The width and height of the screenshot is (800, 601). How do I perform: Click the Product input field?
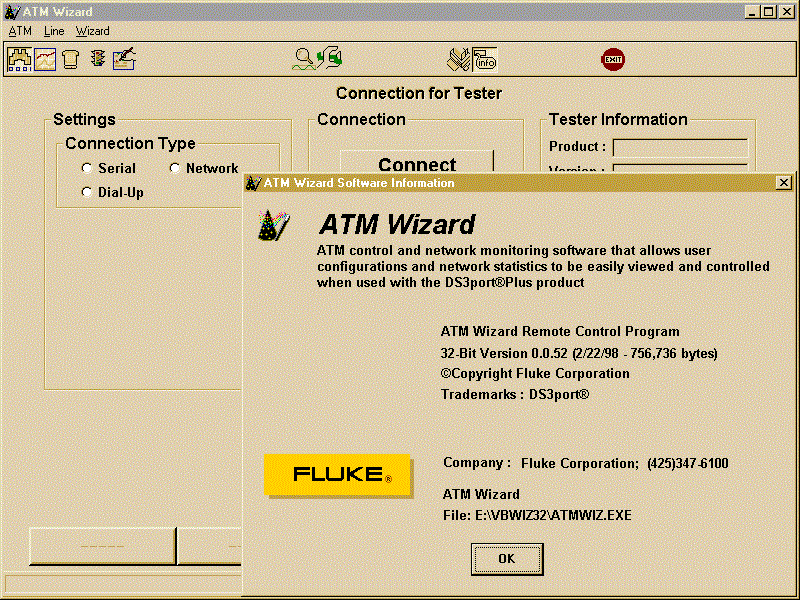pos(680,147)
